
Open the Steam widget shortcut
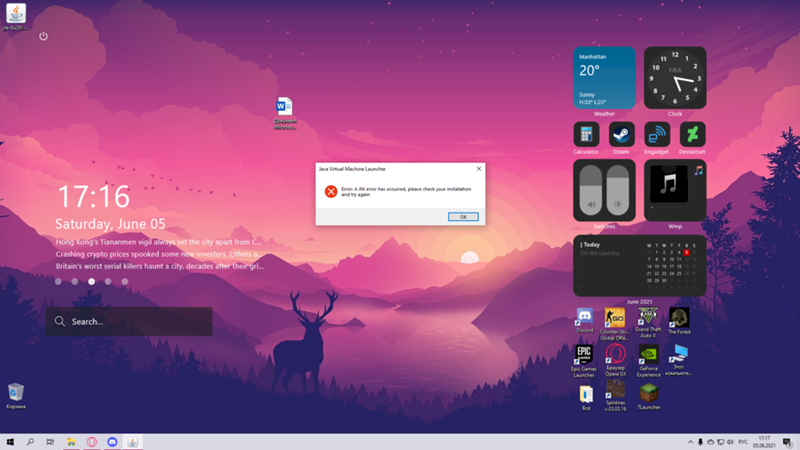point(620,134)
